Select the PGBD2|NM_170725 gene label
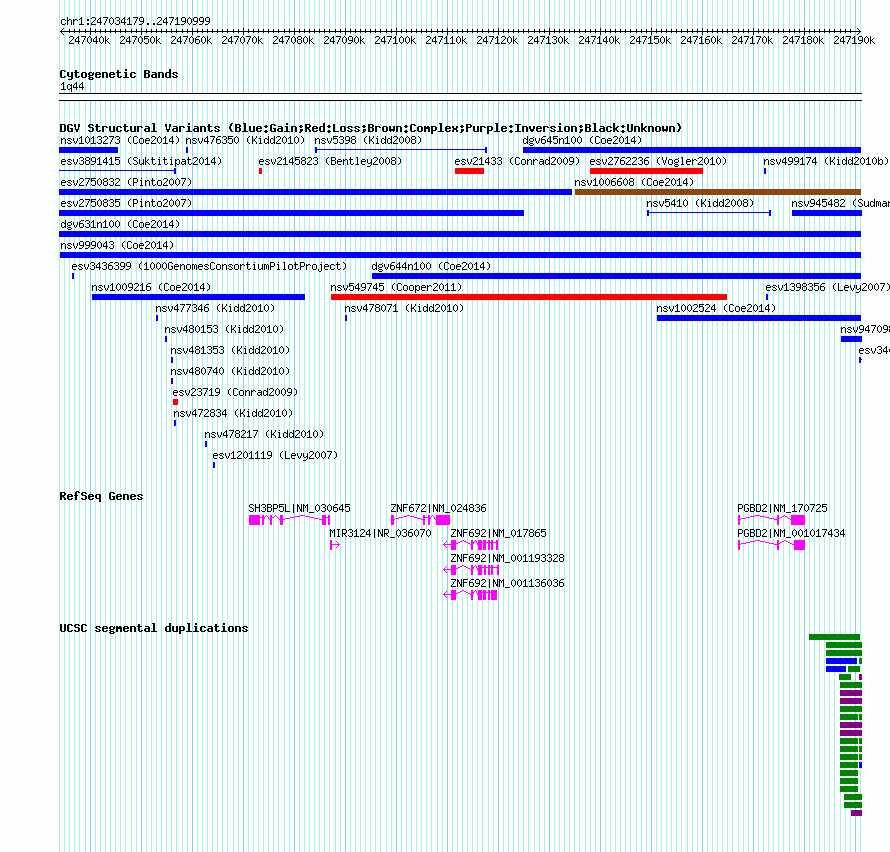890x852 pixels. point(782,508)
